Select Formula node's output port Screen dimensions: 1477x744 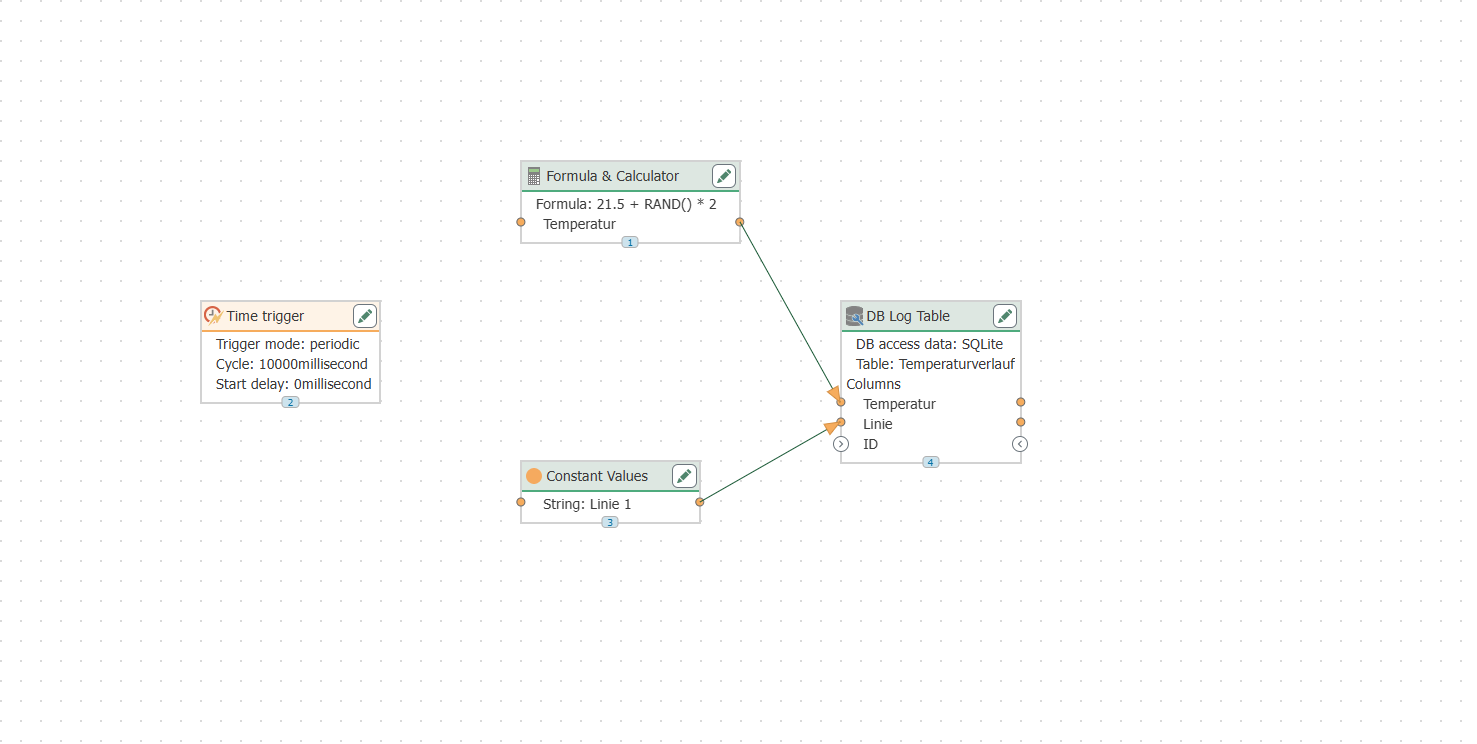(740, 222)
